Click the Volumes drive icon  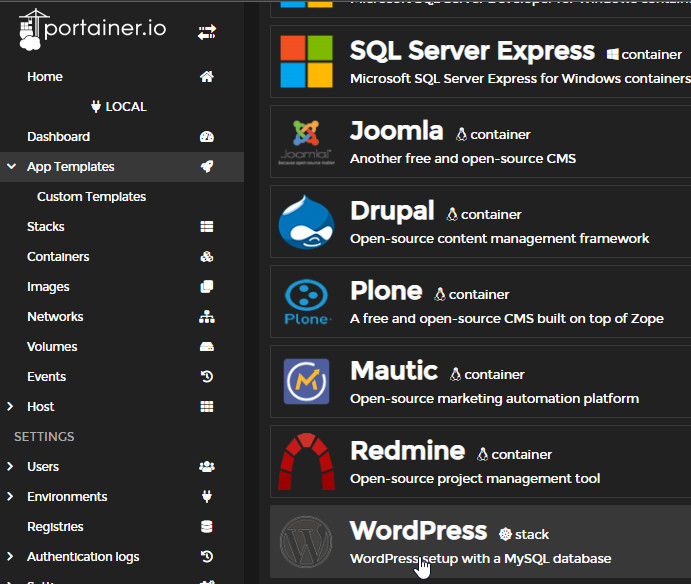pyautogui.click(x=207, y=347)
